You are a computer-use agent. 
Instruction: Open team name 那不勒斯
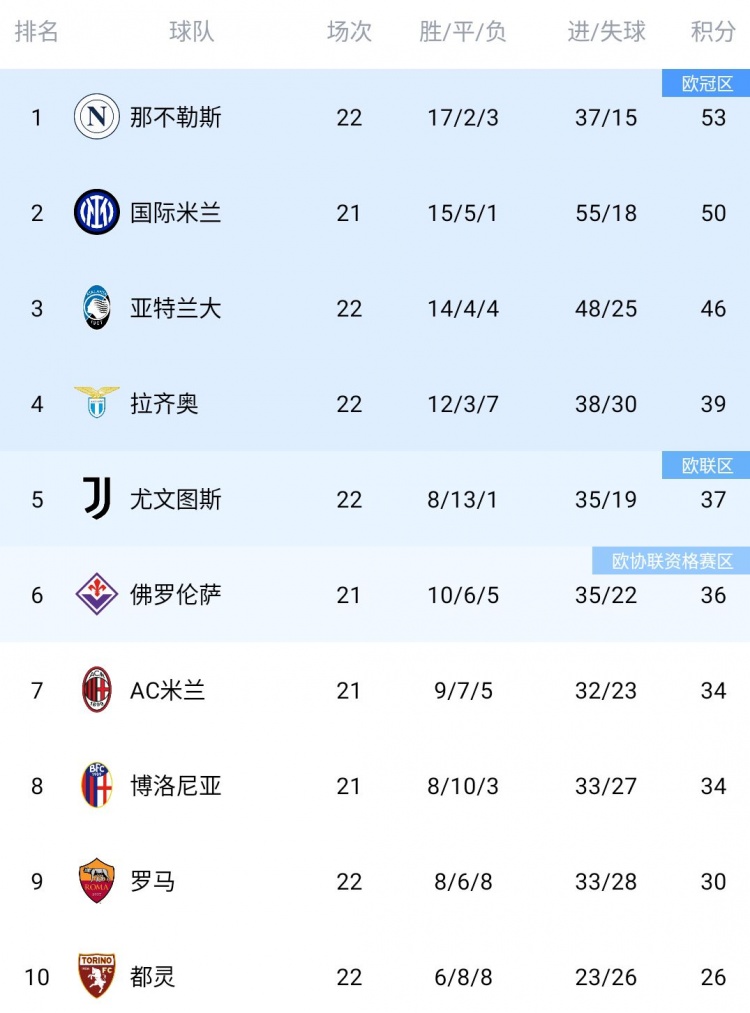176,117
